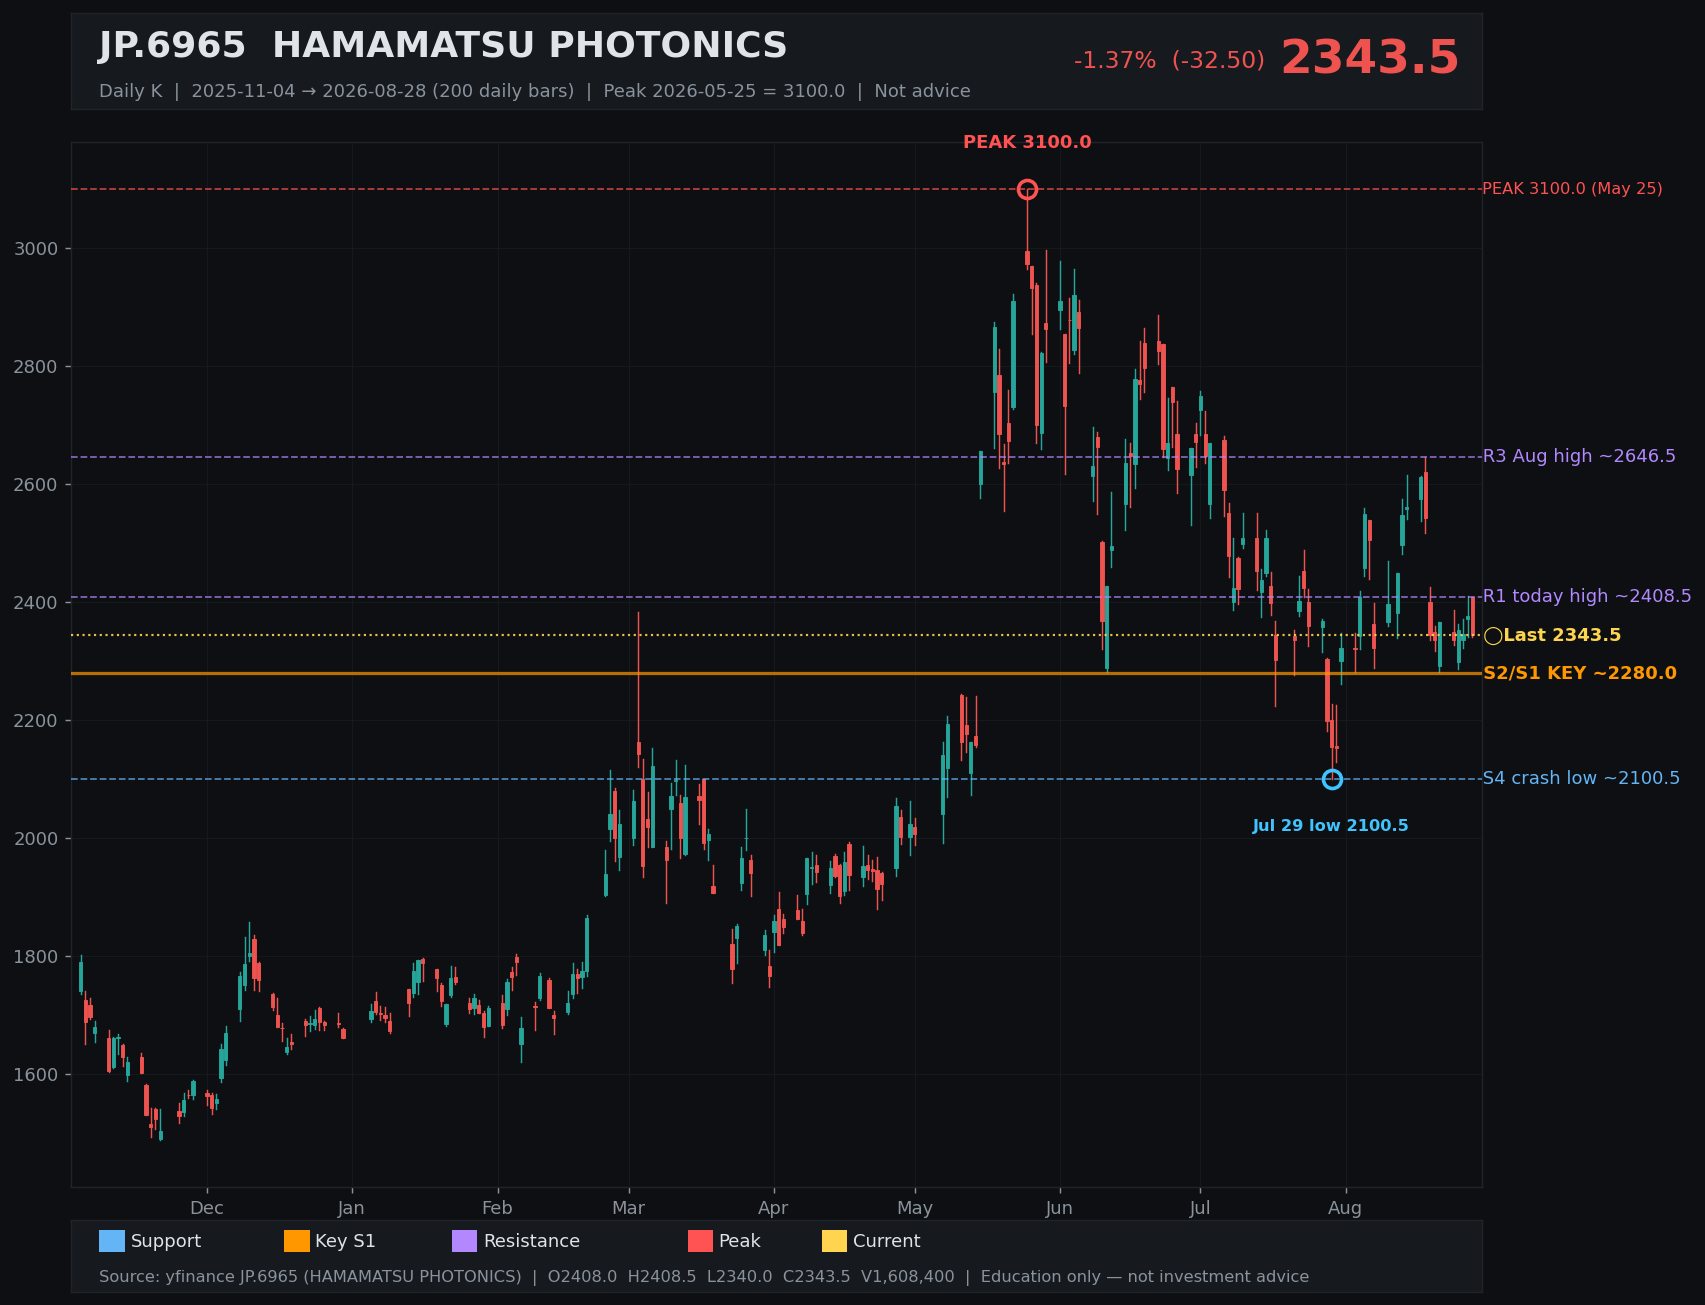Click the yellow Last price circle marker

1493,636
